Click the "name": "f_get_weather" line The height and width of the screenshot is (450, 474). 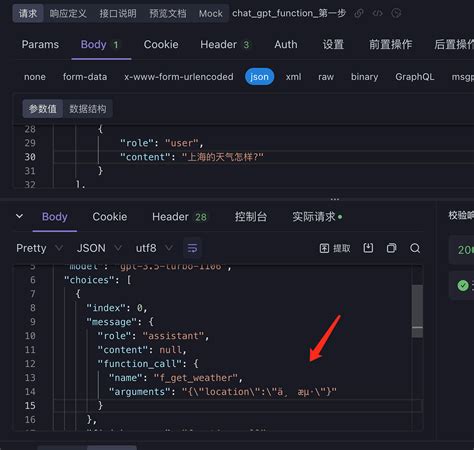(176, 378)
